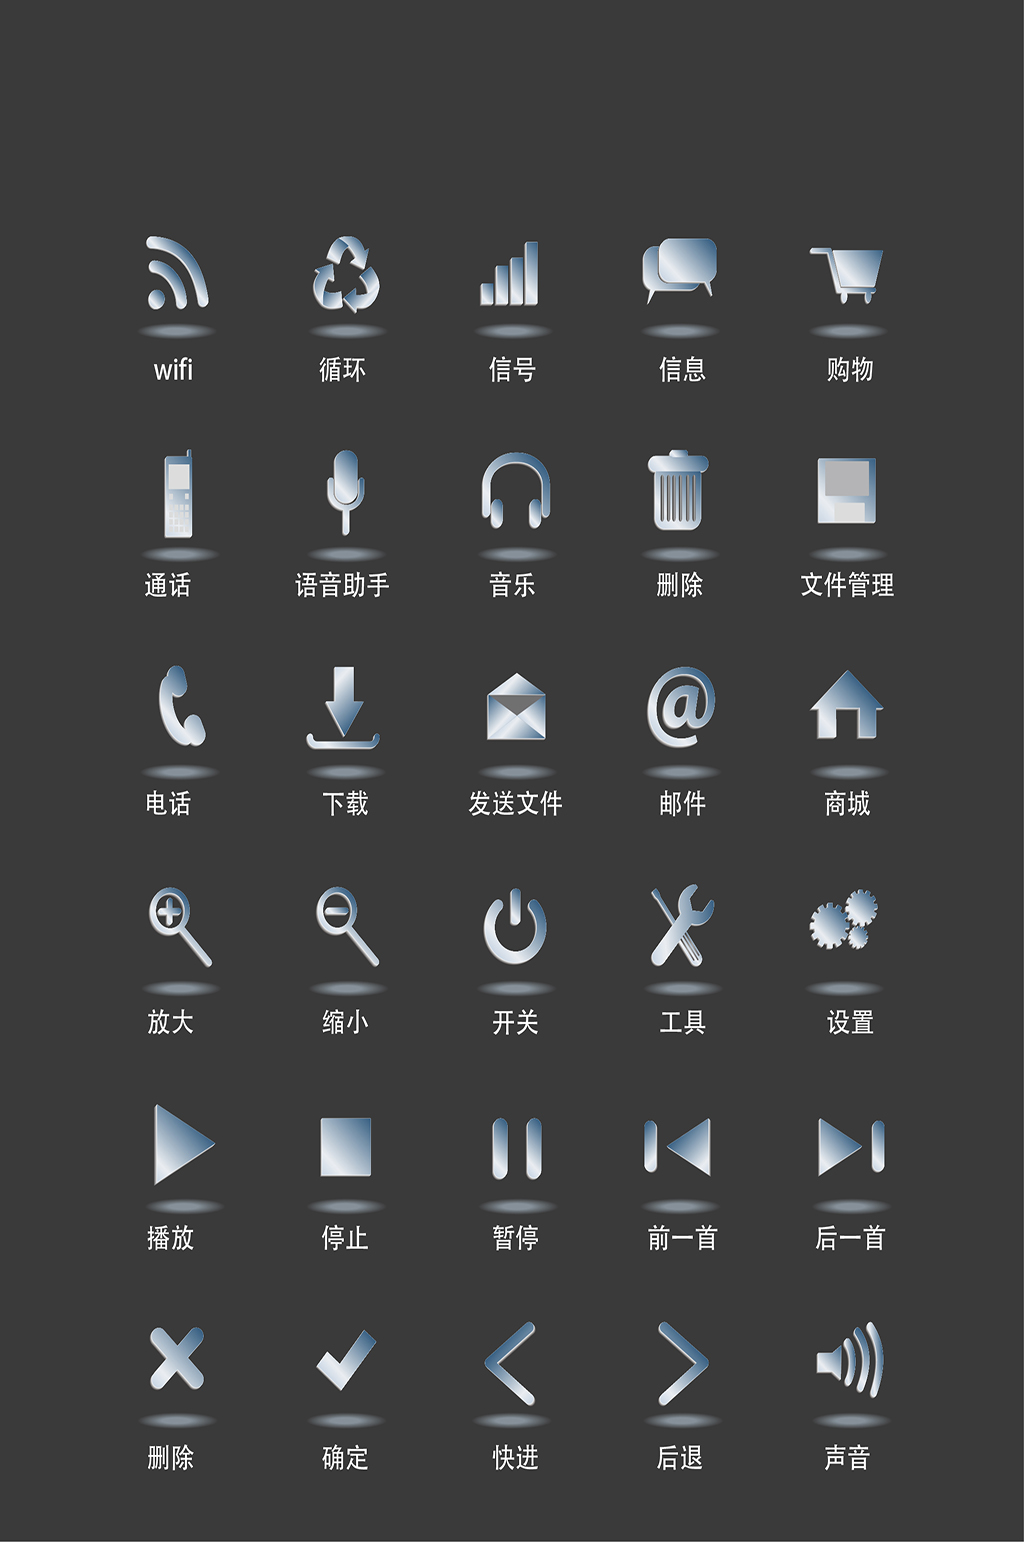
Task: Click the "确定" text label
Action: point(345,1458)
